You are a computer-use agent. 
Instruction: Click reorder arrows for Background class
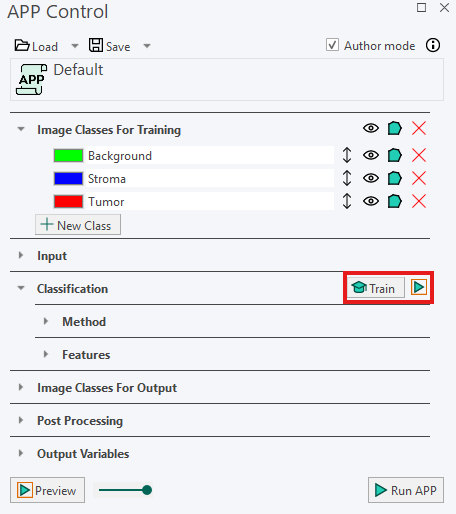click(x=347, y=155)
